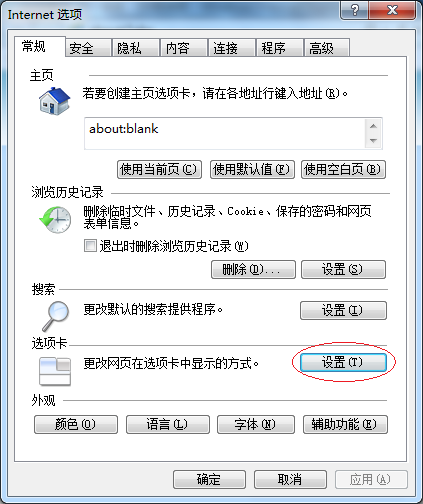The height and width of the screenshot is (504, 423).
Task: Click the question mark help icon
Action: 355,10
